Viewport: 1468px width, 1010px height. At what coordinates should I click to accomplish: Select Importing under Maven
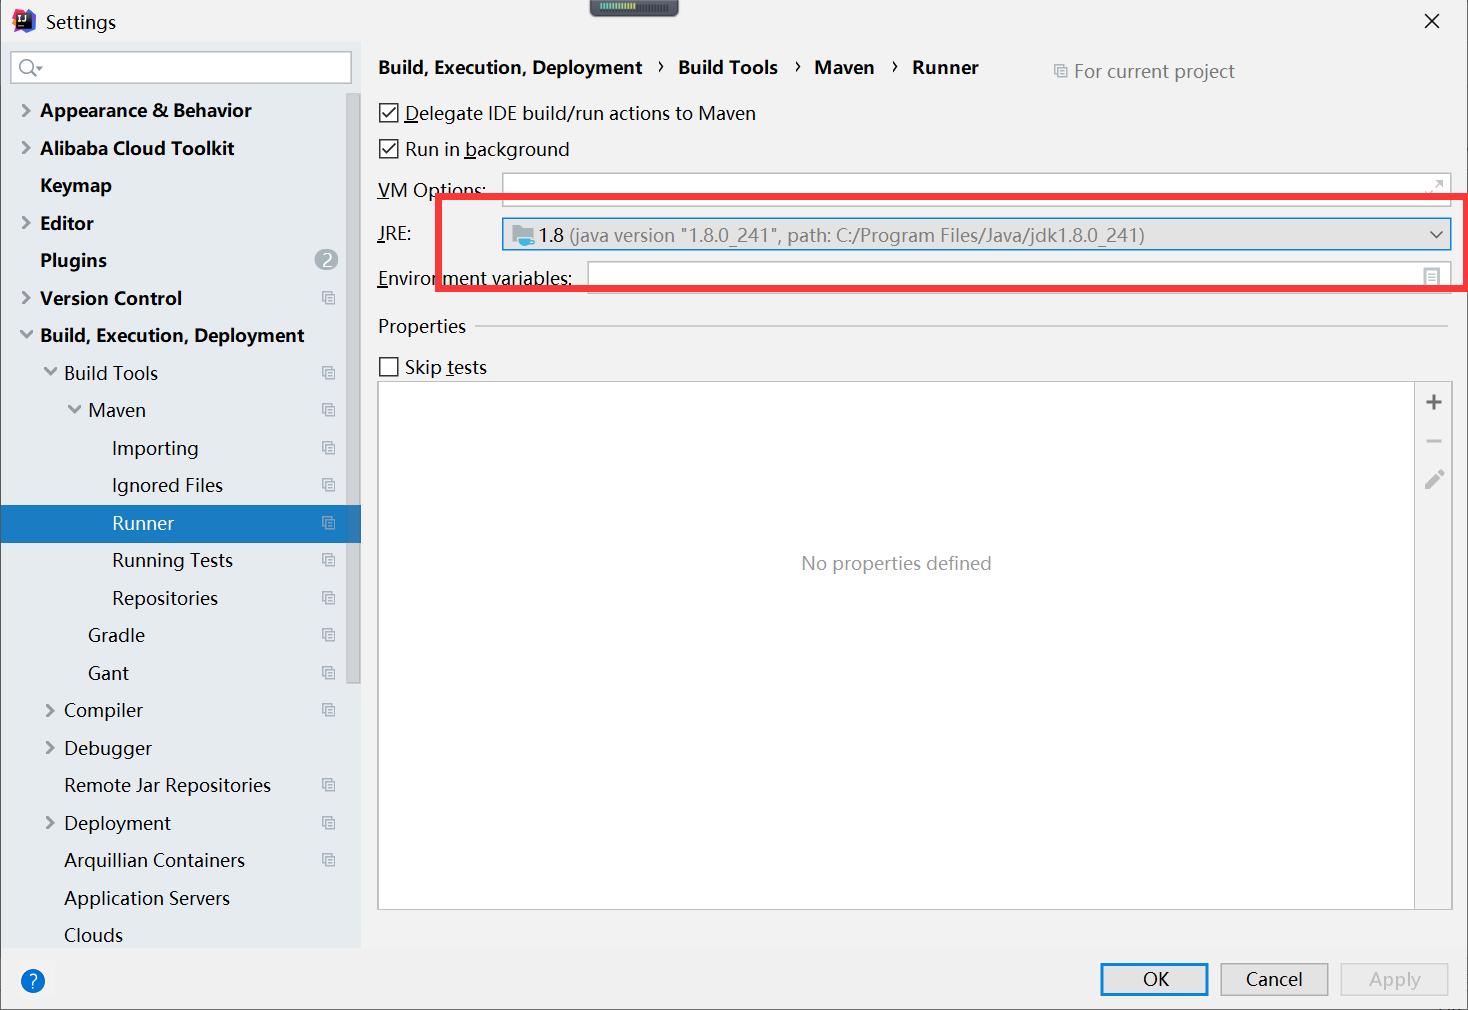[x=155, y=448]
